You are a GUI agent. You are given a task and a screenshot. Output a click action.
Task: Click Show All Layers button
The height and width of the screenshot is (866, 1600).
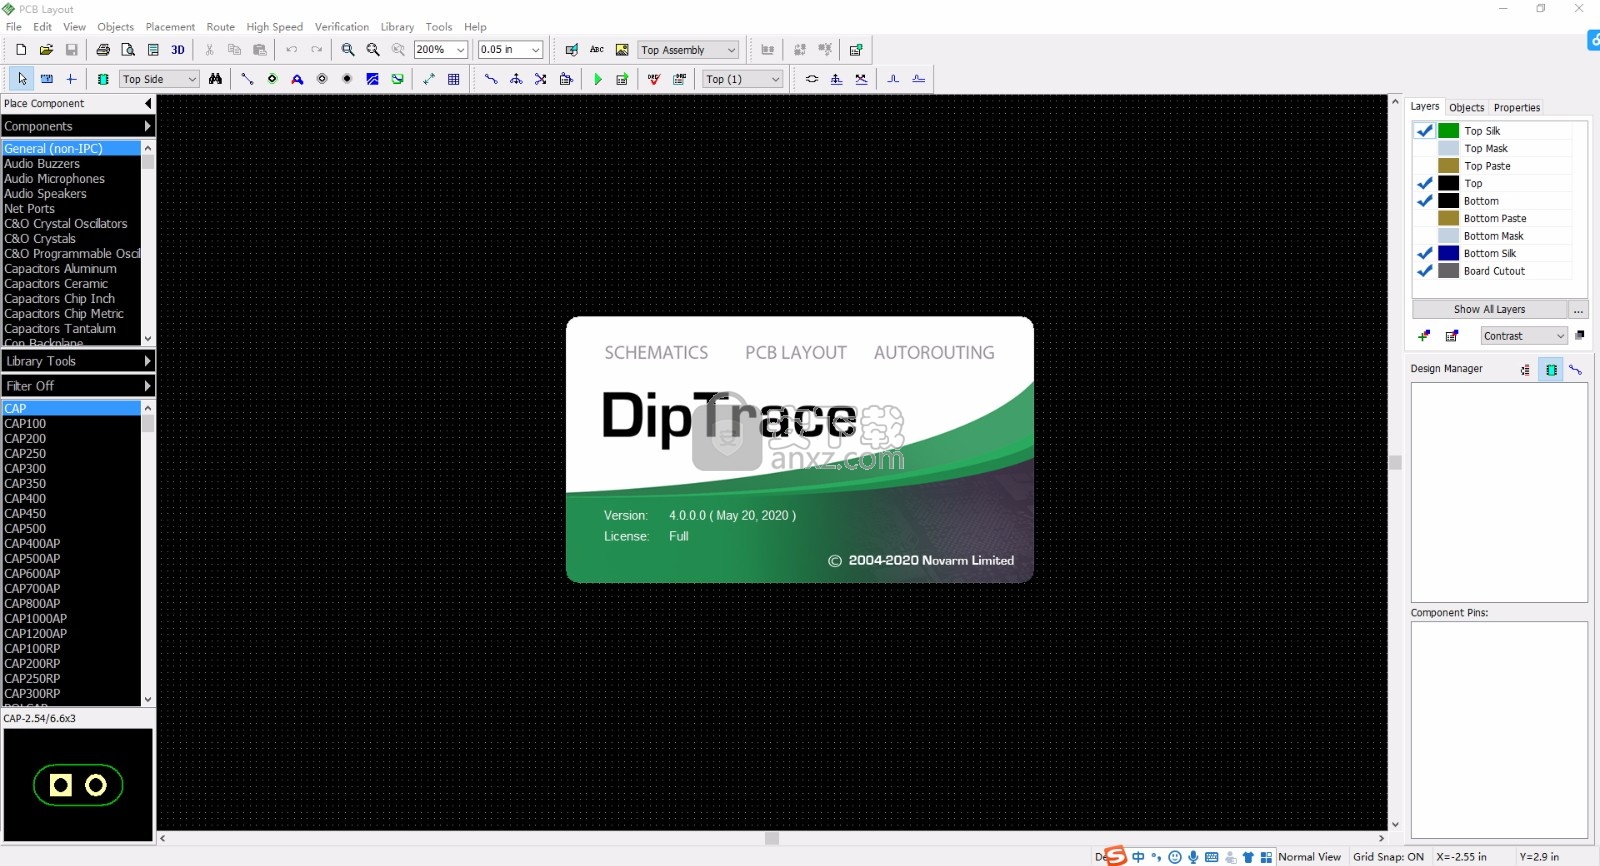(x=1489, y=310)
